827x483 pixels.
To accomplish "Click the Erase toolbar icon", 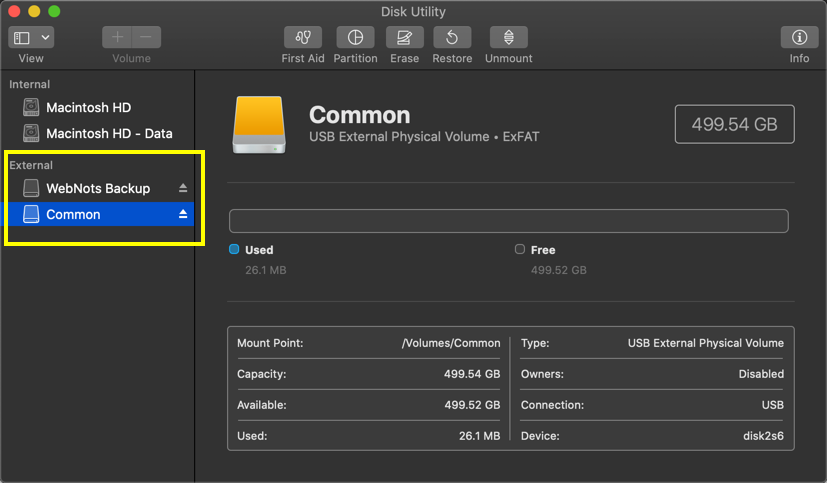I will pos(404,37).
